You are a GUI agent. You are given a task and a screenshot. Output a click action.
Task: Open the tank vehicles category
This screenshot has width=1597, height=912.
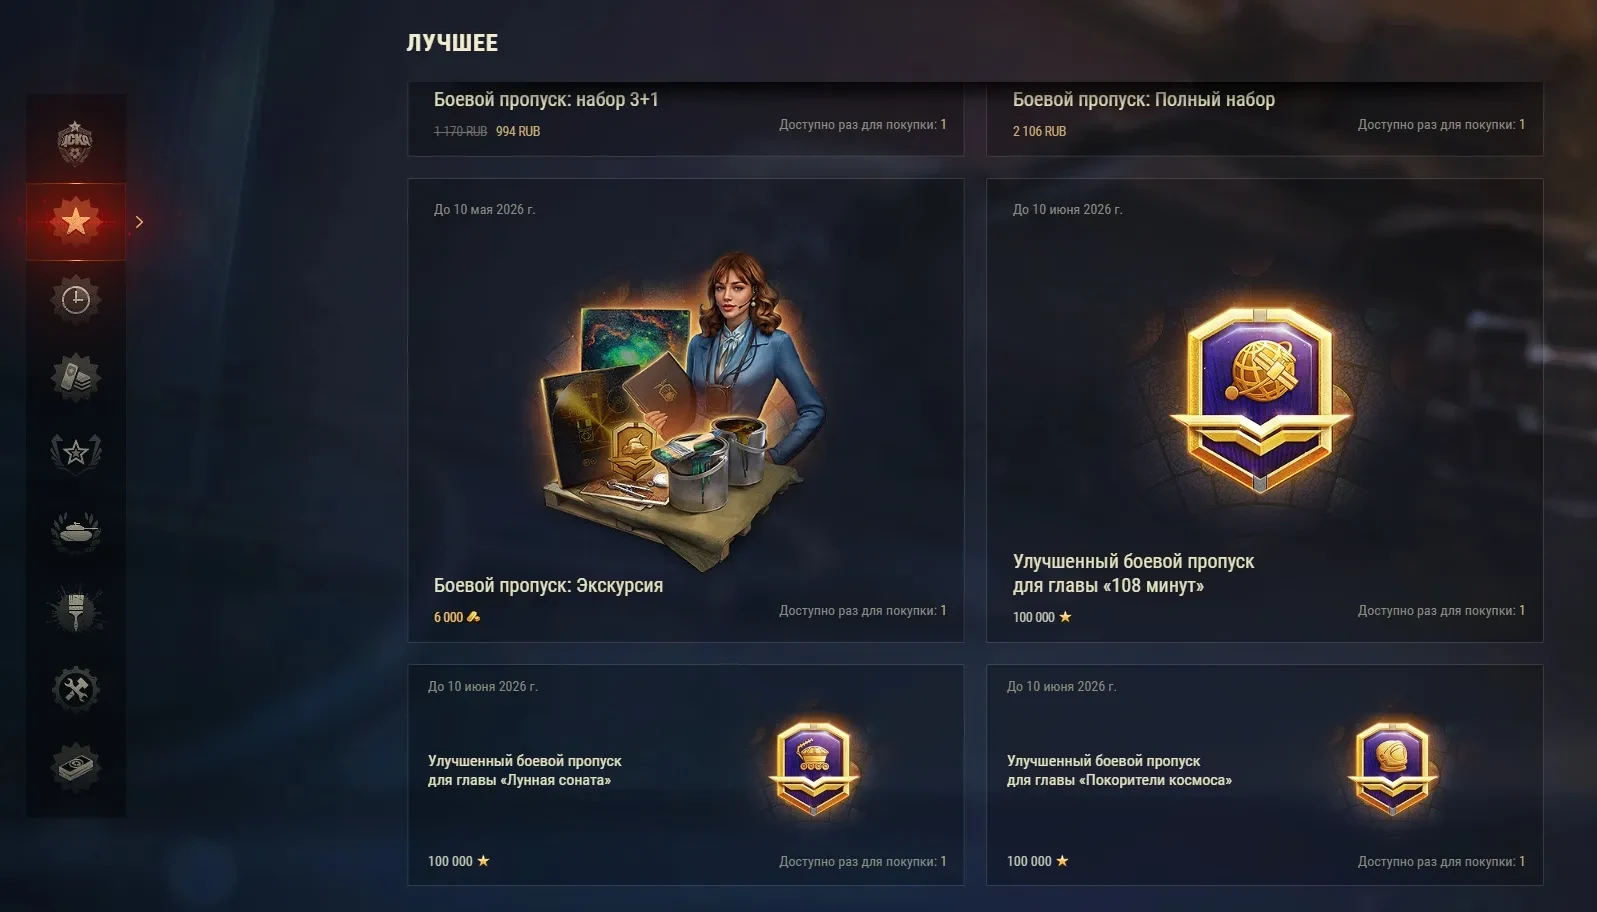(x=76, y=531)
